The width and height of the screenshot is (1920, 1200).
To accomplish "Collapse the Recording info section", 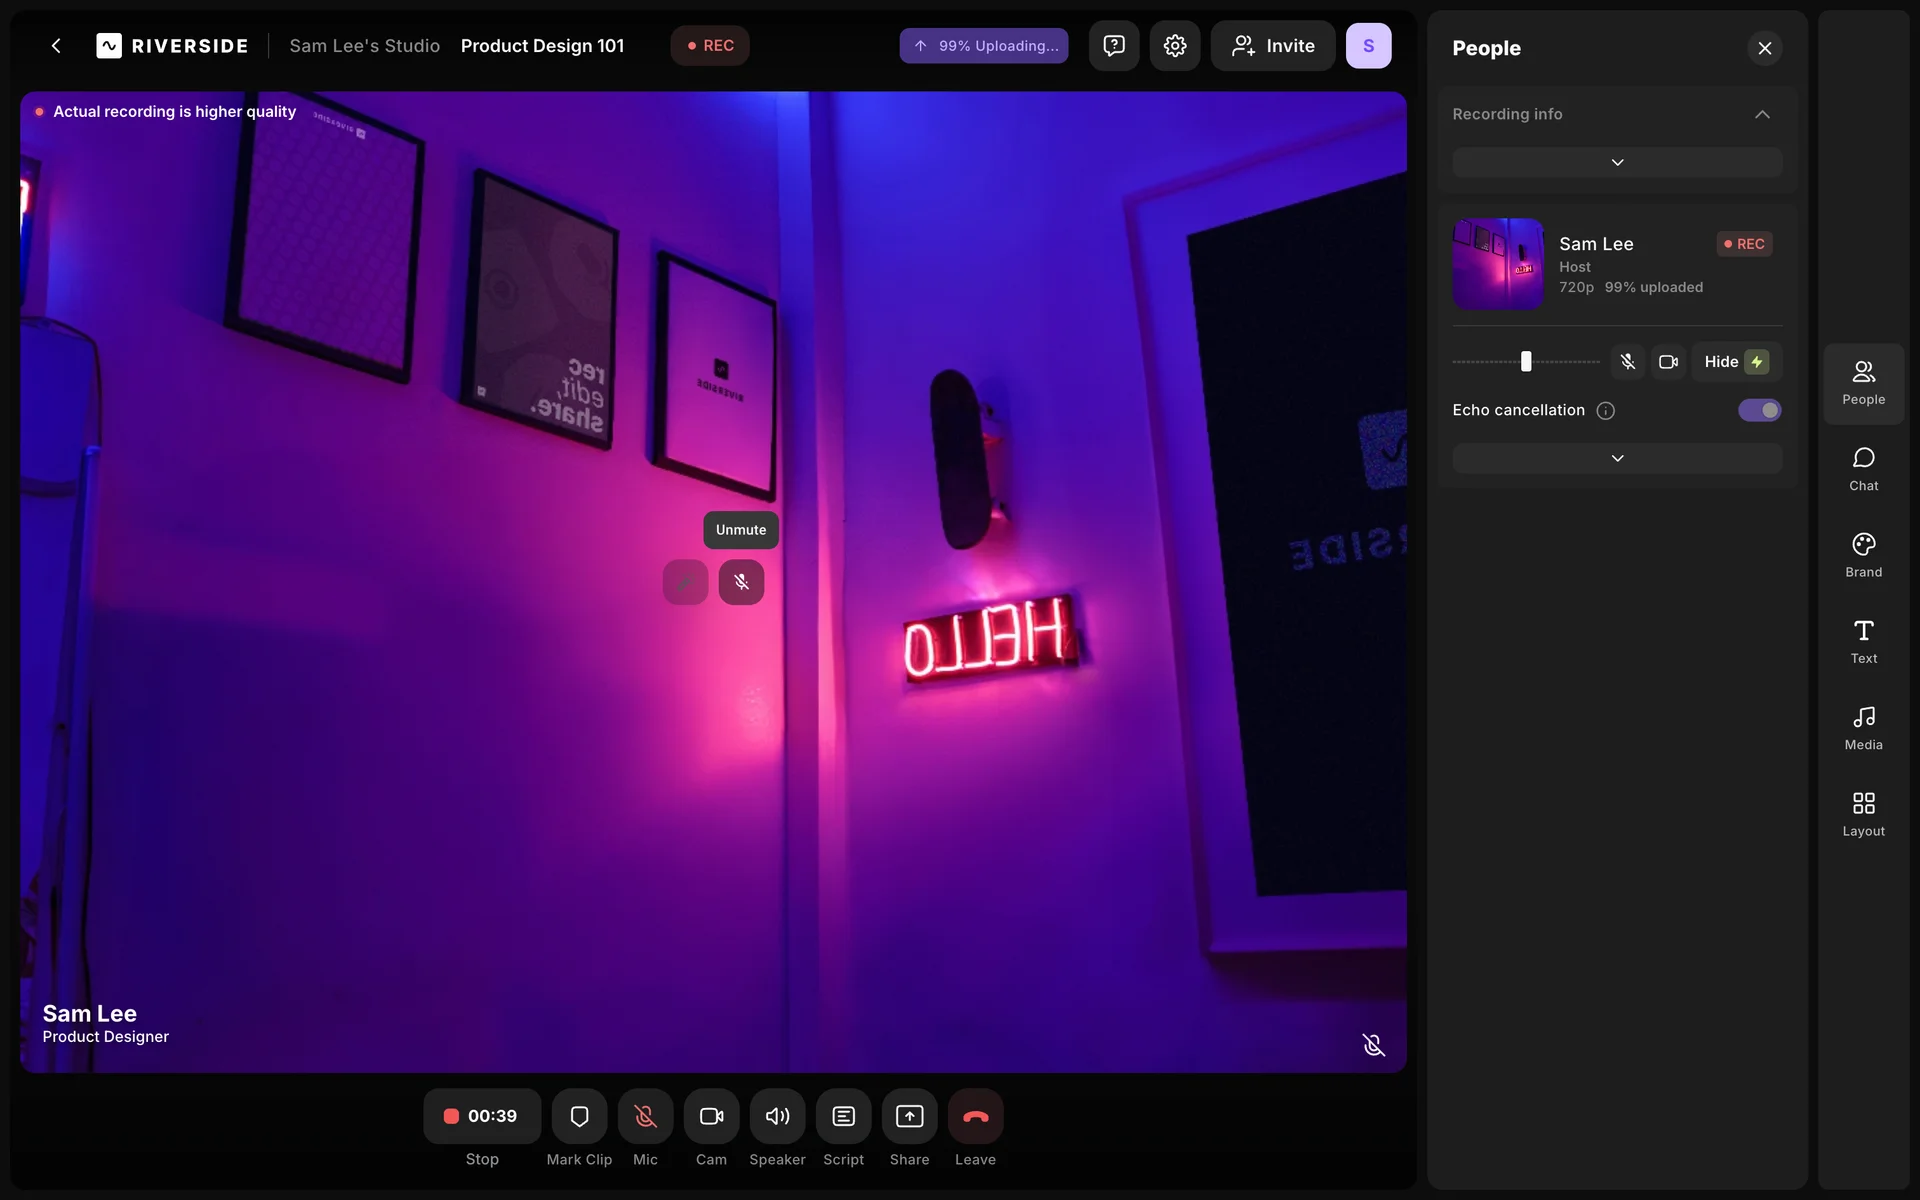I will pyautogui.click(x=1762, y=114).
